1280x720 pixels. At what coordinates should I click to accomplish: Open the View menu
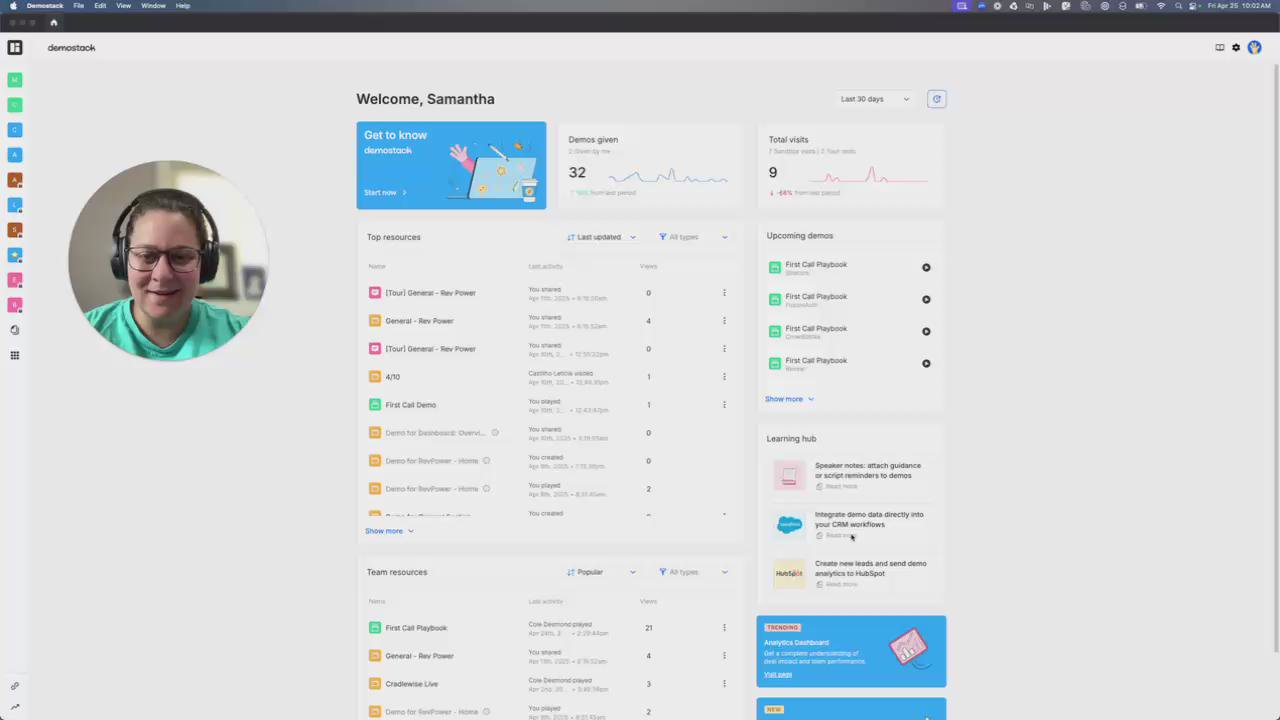[x=123, y=6]
